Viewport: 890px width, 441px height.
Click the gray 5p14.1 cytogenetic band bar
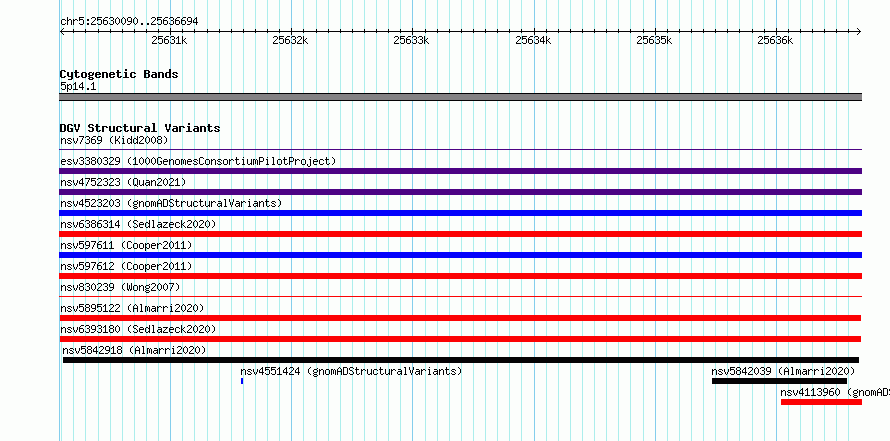click(x=460, y=97)
